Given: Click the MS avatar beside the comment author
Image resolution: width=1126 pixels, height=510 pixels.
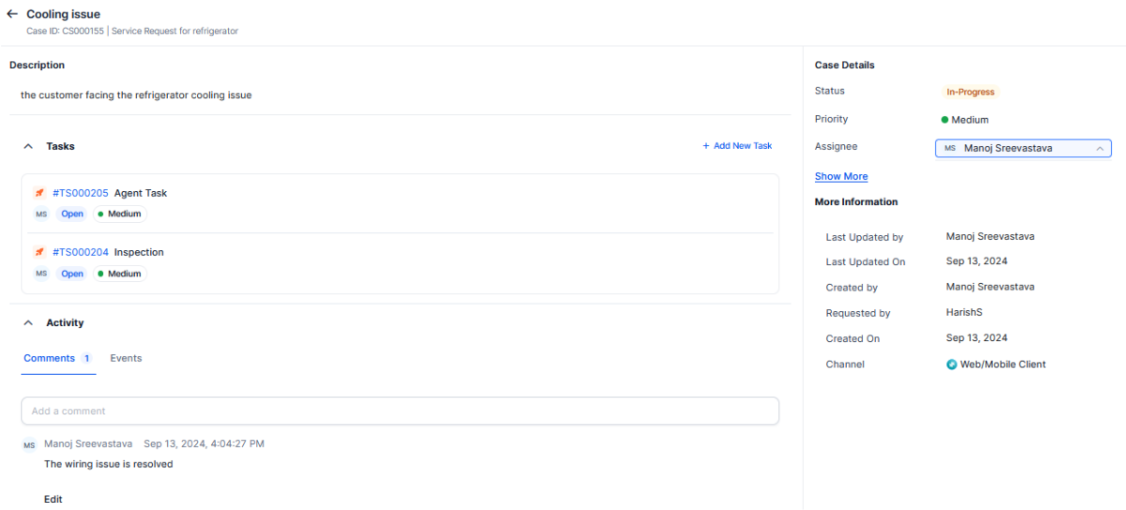Looking at the screenshot, I should click(x=29, y=444).
